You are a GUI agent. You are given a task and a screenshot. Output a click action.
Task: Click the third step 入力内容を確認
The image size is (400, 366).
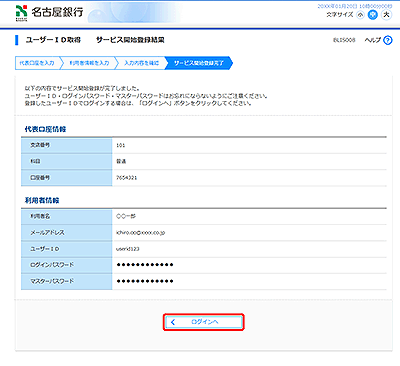(x=141, y=63)
